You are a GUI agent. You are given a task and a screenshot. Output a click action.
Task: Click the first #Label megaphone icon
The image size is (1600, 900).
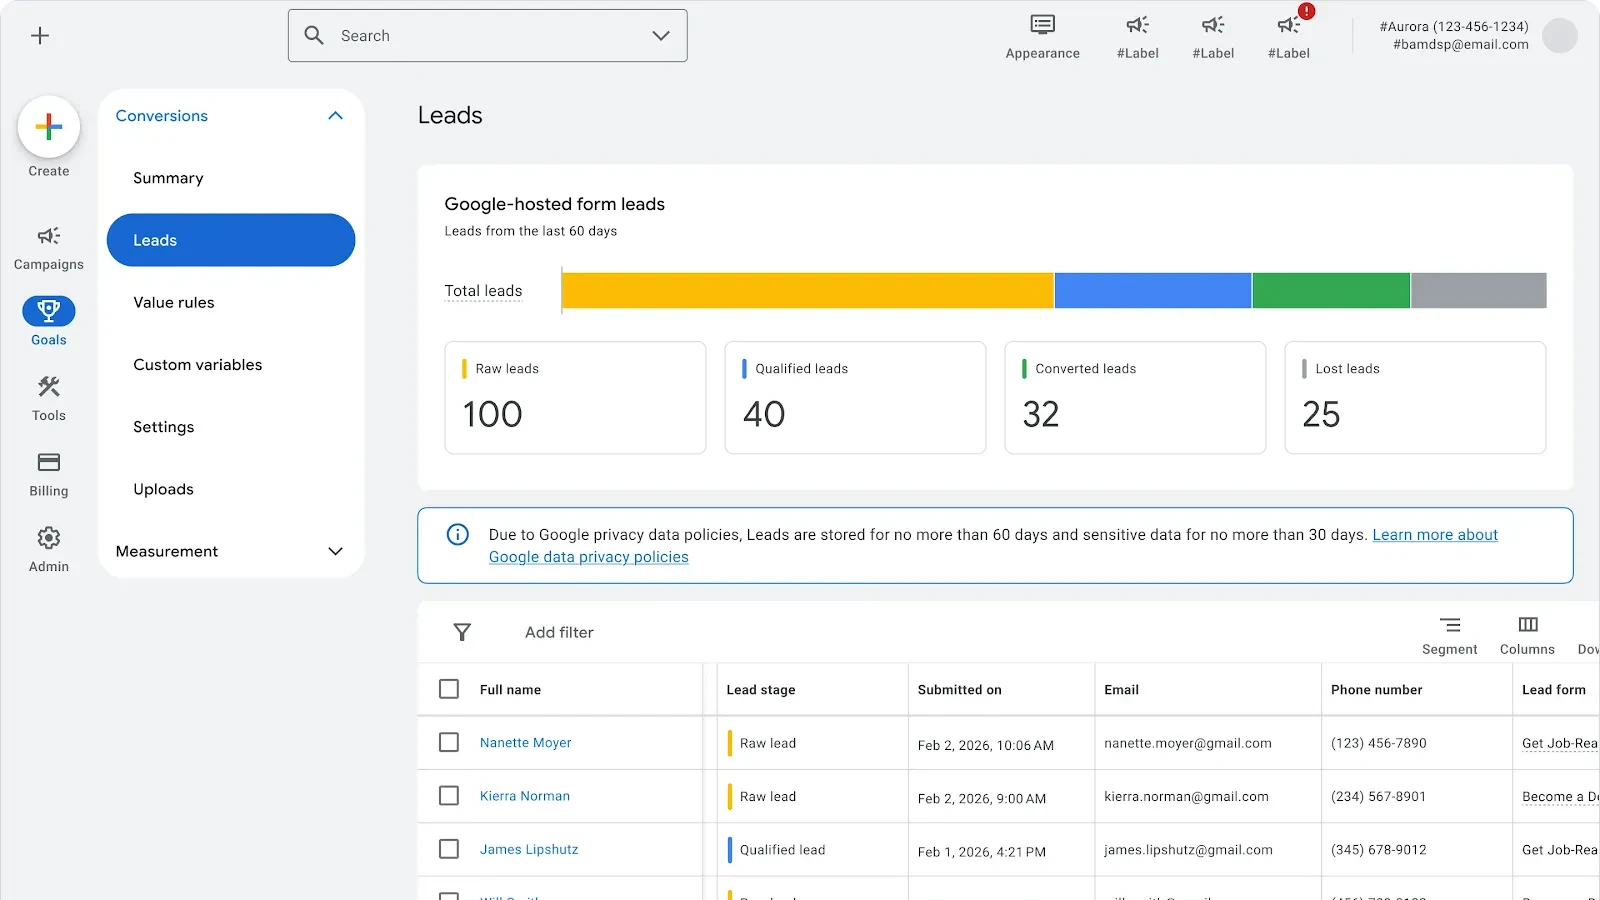pyautogui.click(x=1138, y=25)
